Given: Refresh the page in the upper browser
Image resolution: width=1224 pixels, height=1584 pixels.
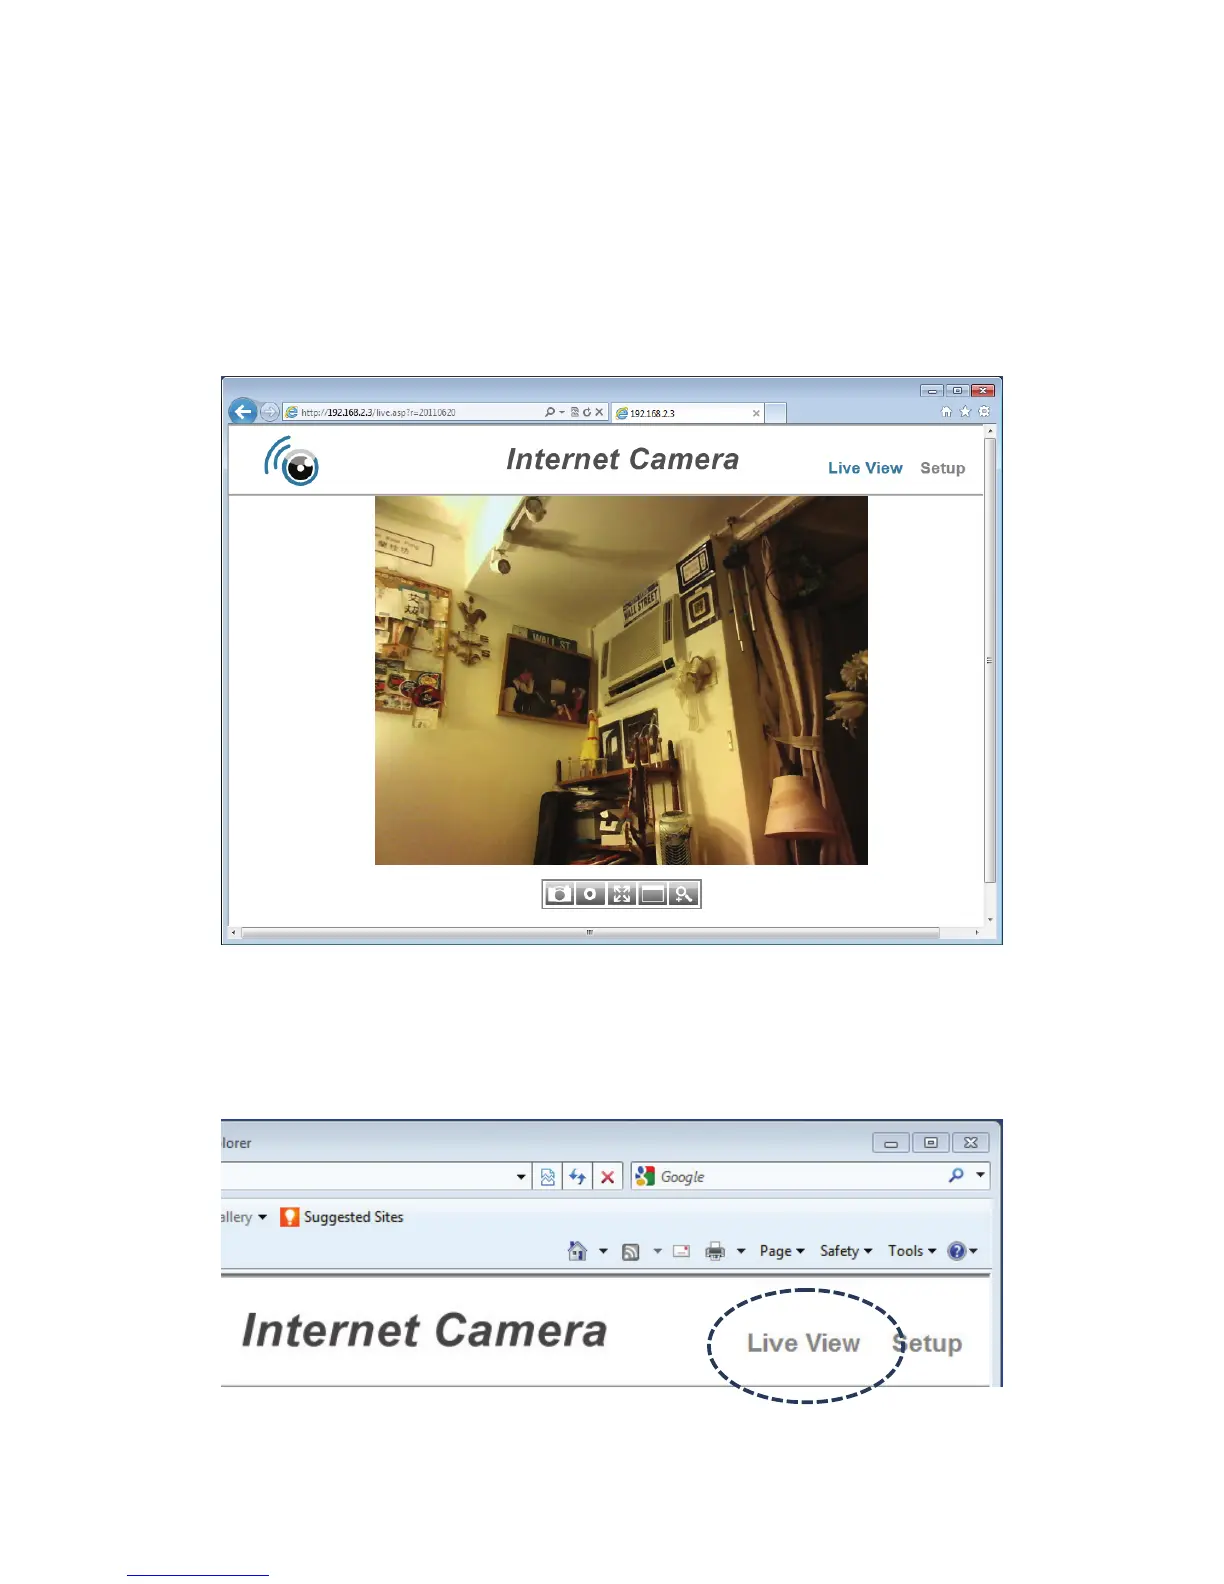Looking at the screenshot, I should (587, 412).
